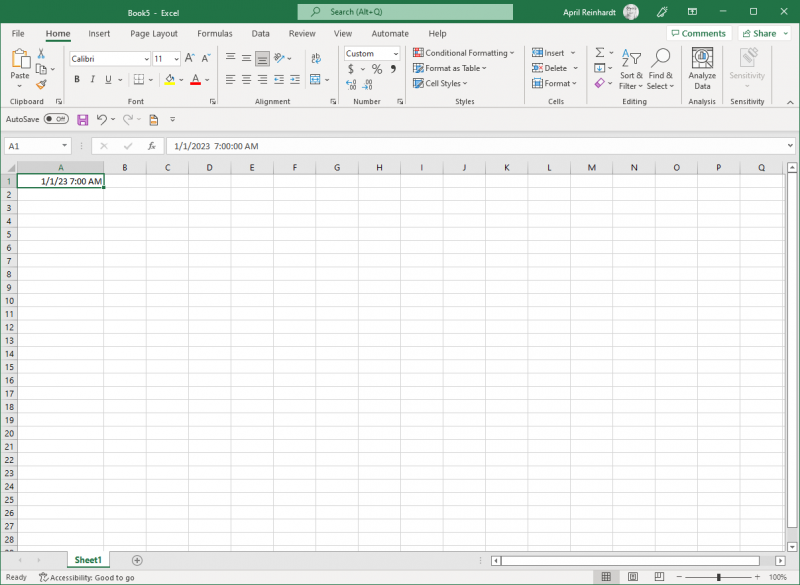Expand the Number Format dropdown showing Custom
800x585 pixels.
click(x=396, y=53)
